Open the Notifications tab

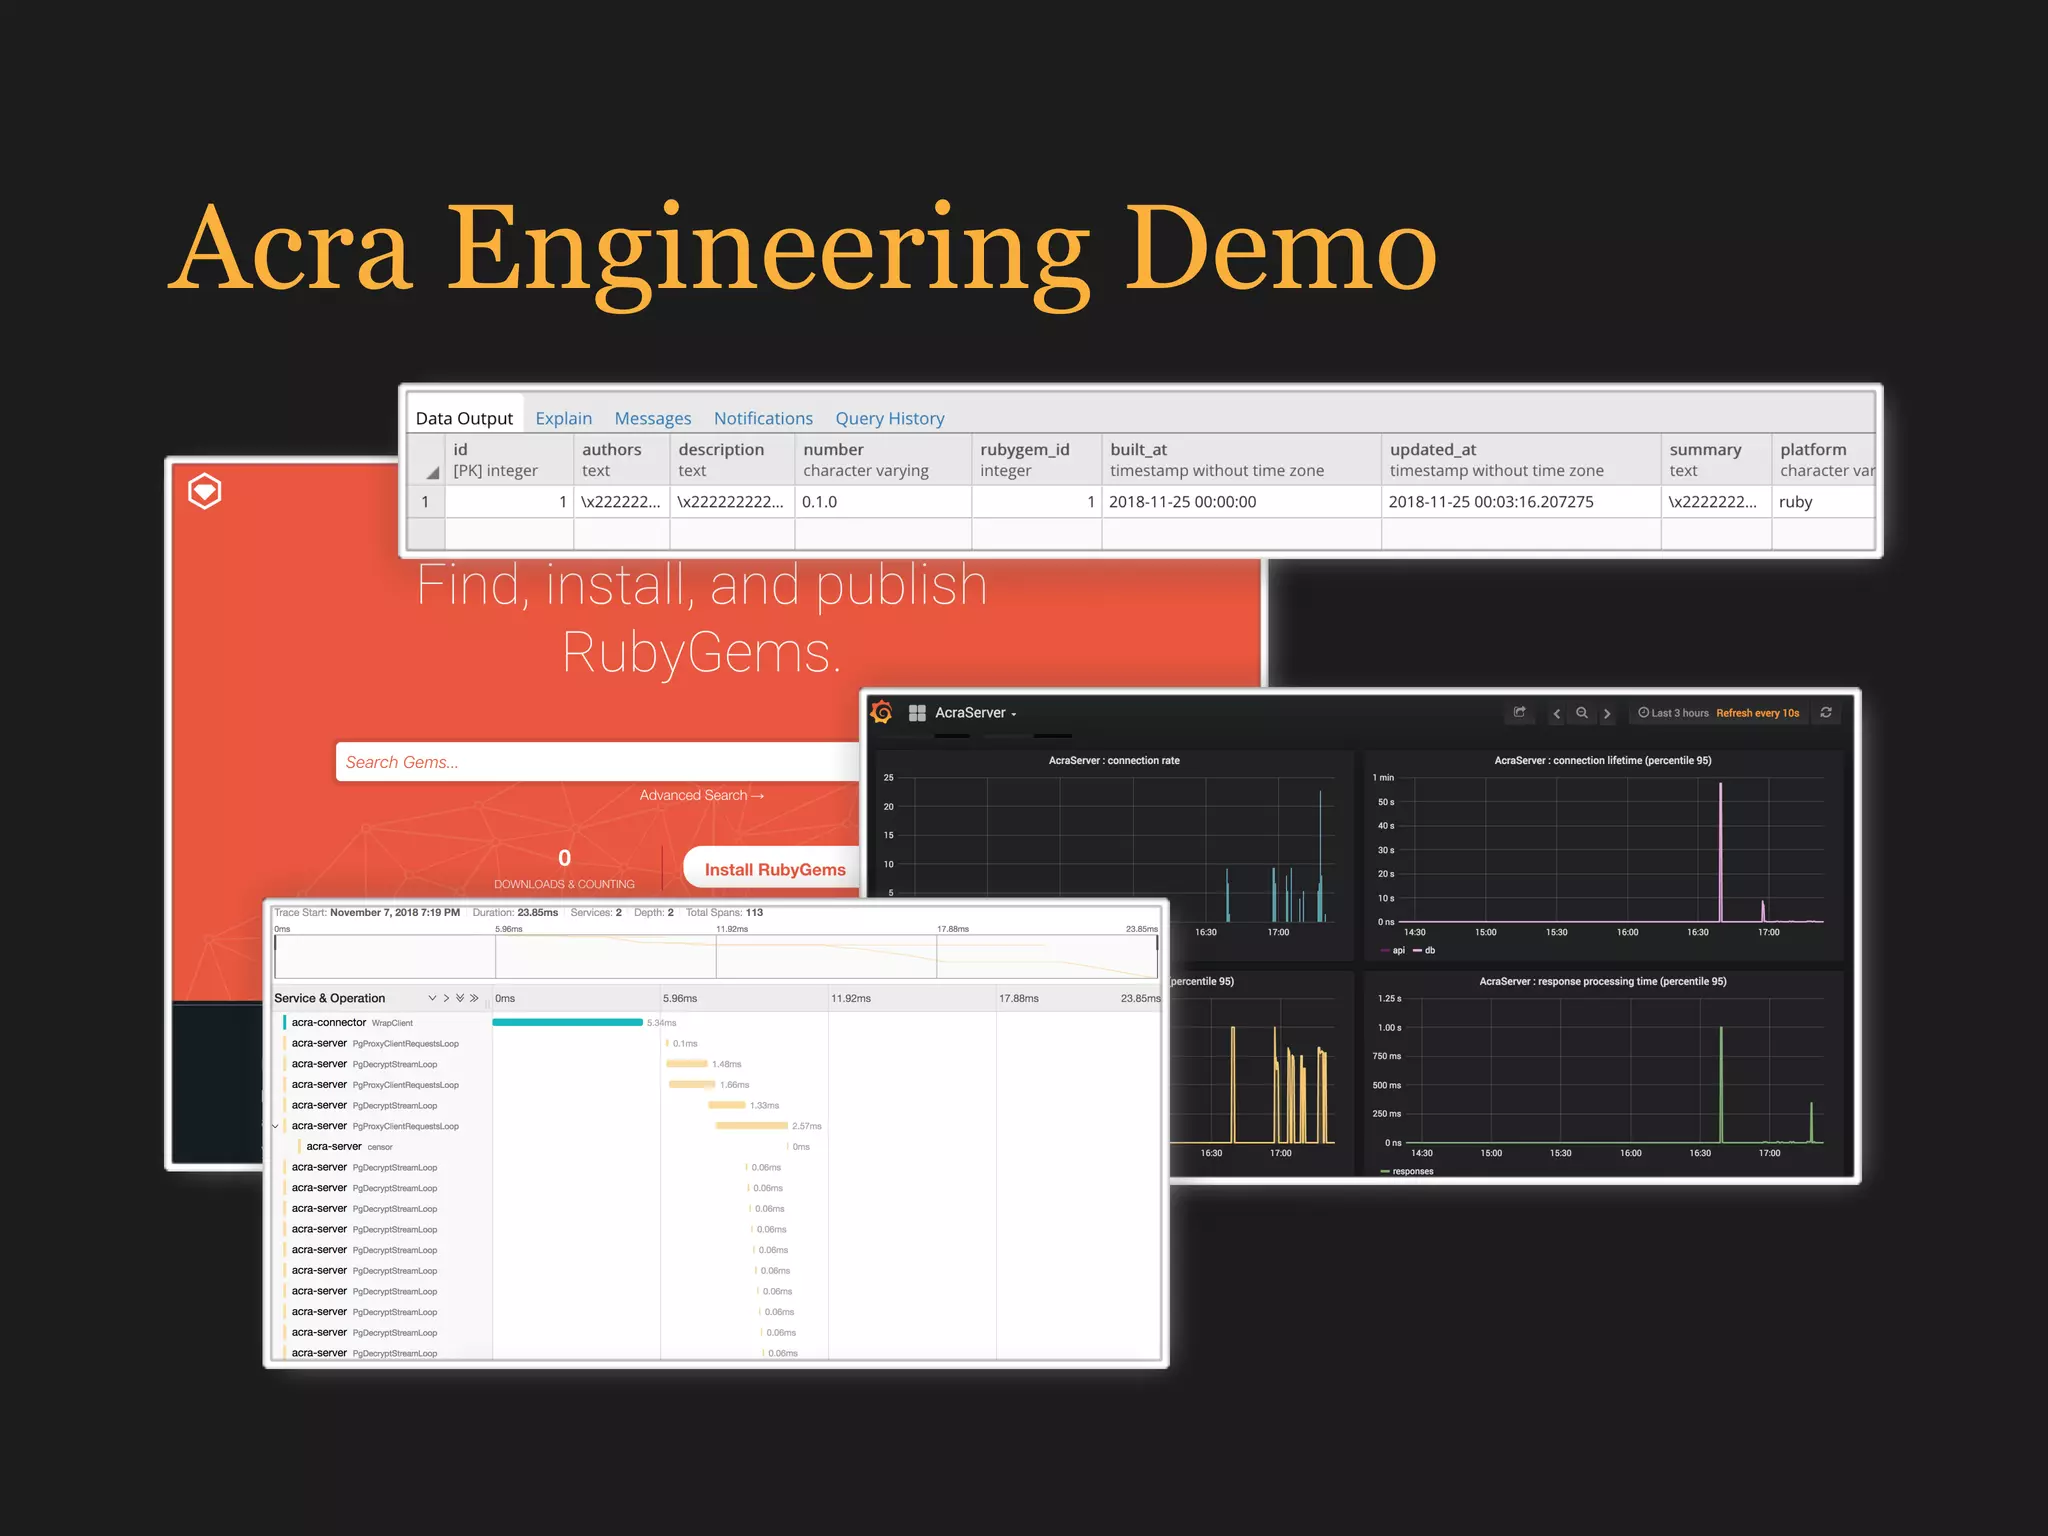(x=763, y=418)
